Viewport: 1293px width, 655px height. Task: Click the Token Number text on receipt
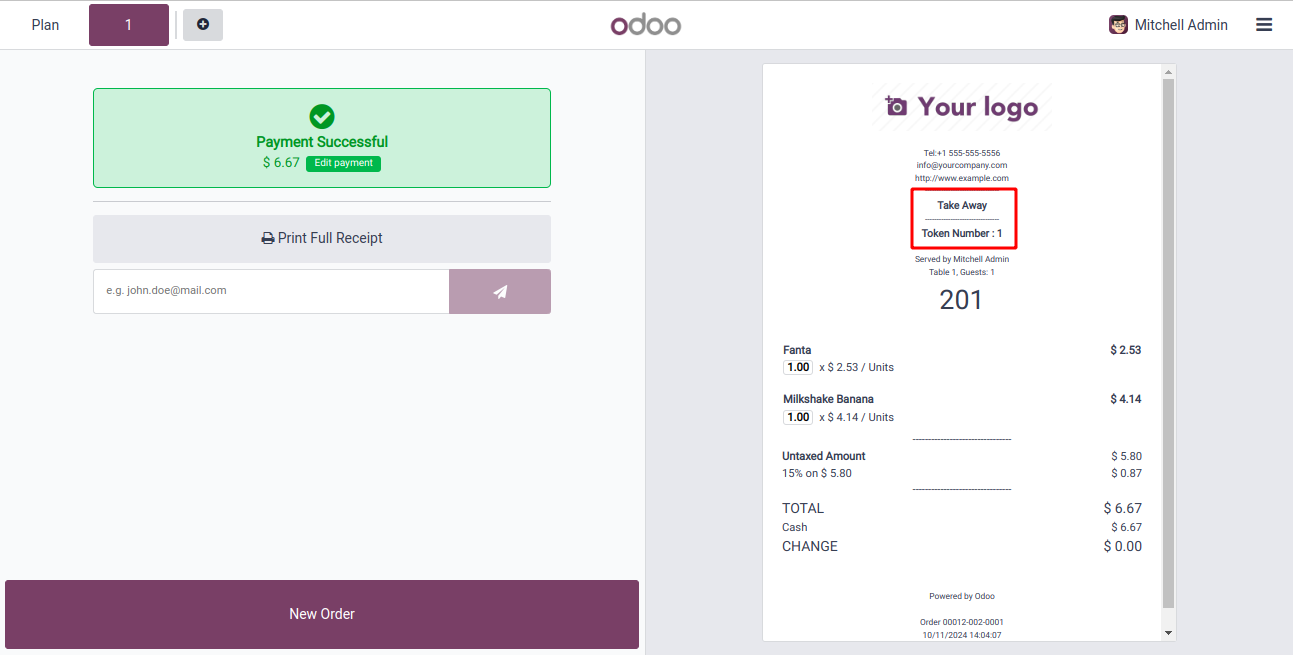962,233
